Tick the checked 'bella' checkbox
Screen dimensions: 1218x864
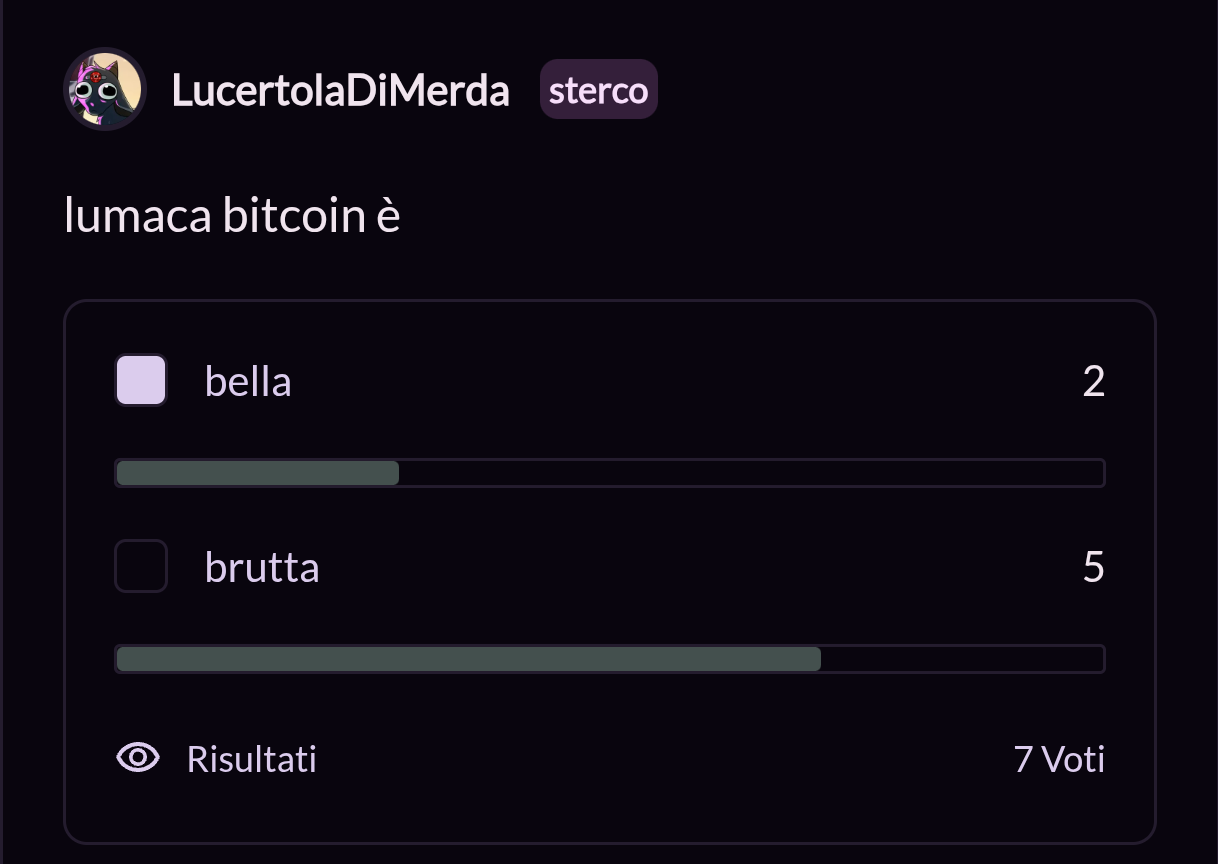point(141,380)
